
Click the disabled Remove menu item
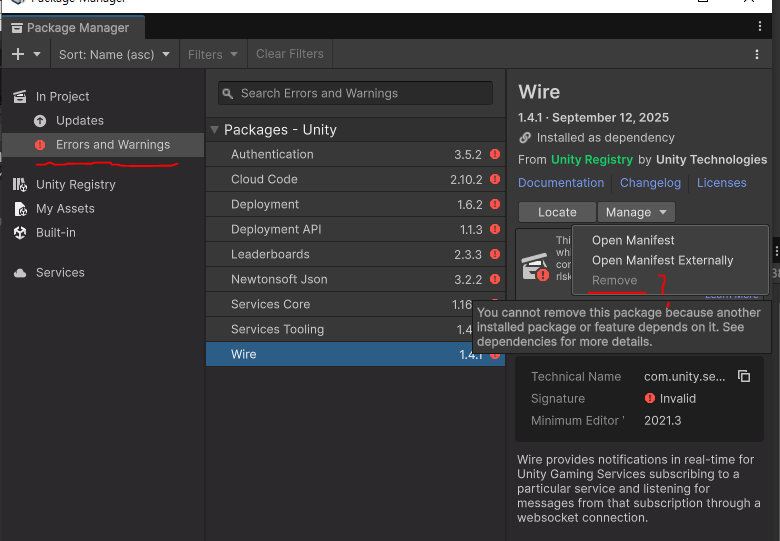[614, 280]
